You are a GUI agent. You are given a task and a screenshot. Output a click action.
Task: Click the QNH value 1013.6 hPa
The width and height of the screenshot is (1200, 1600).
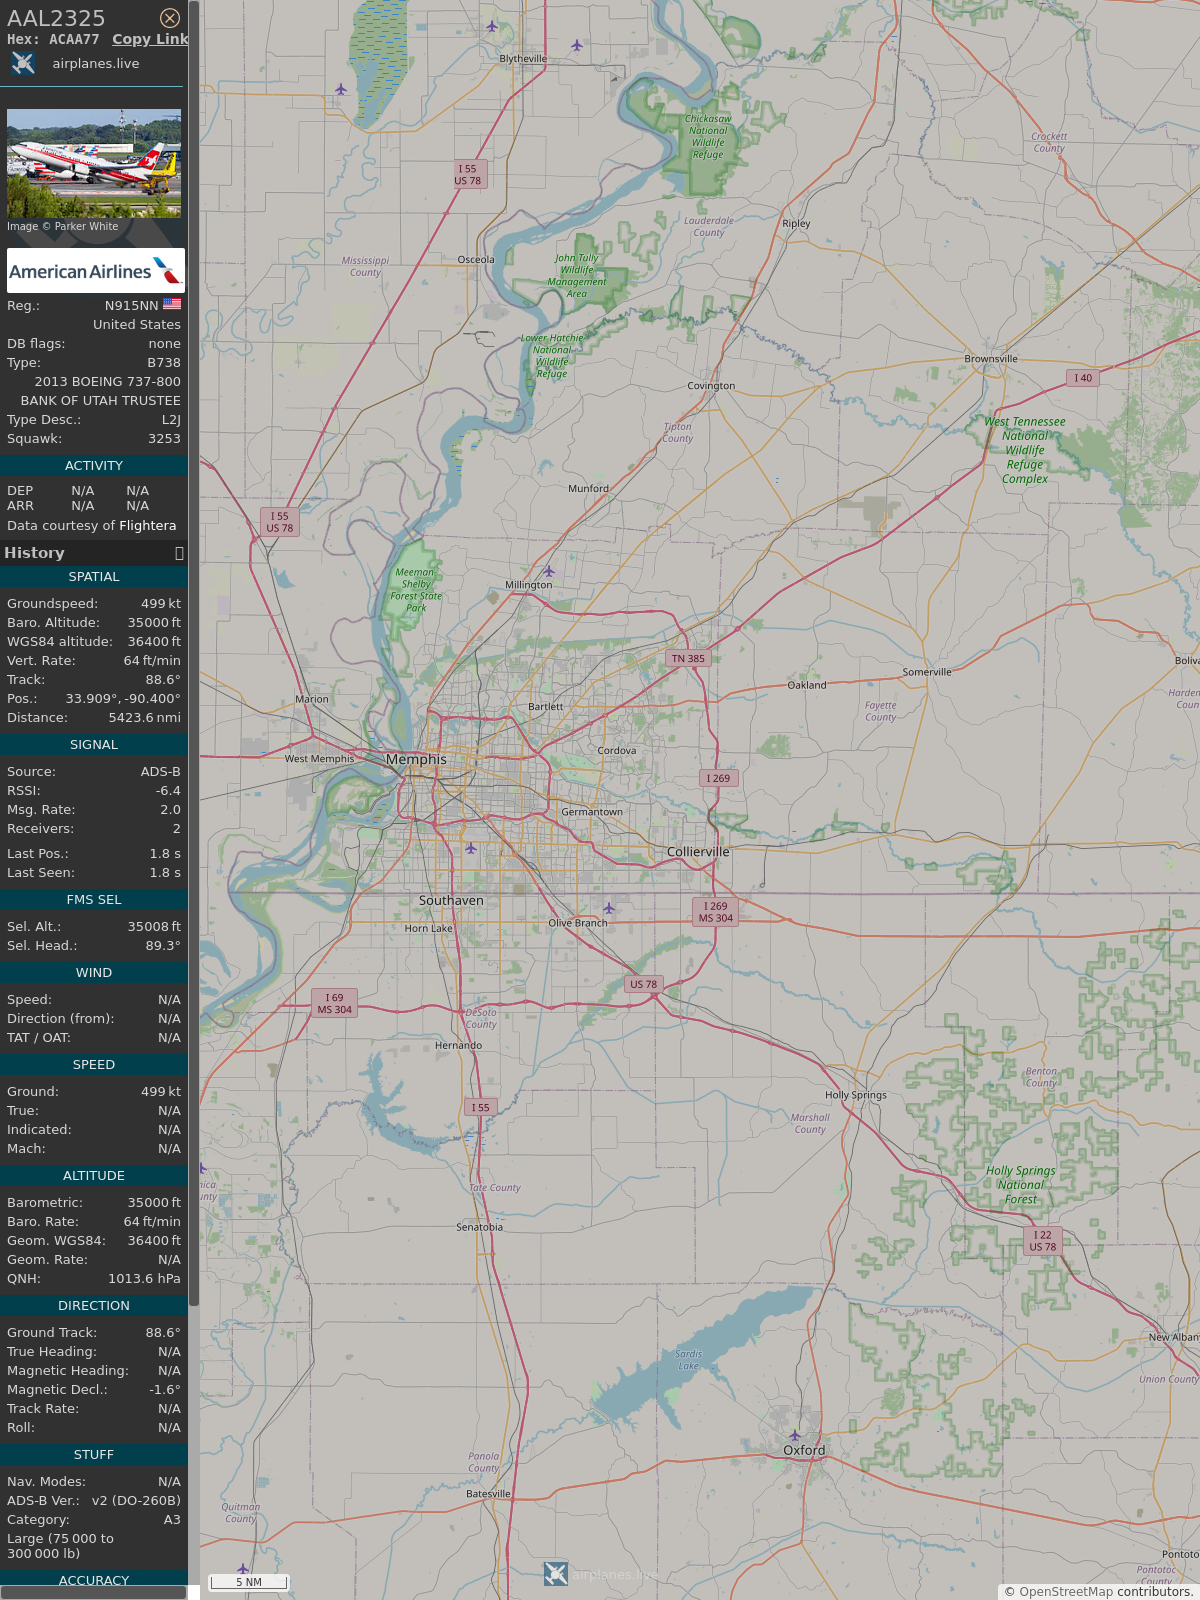coord(144,1279)
